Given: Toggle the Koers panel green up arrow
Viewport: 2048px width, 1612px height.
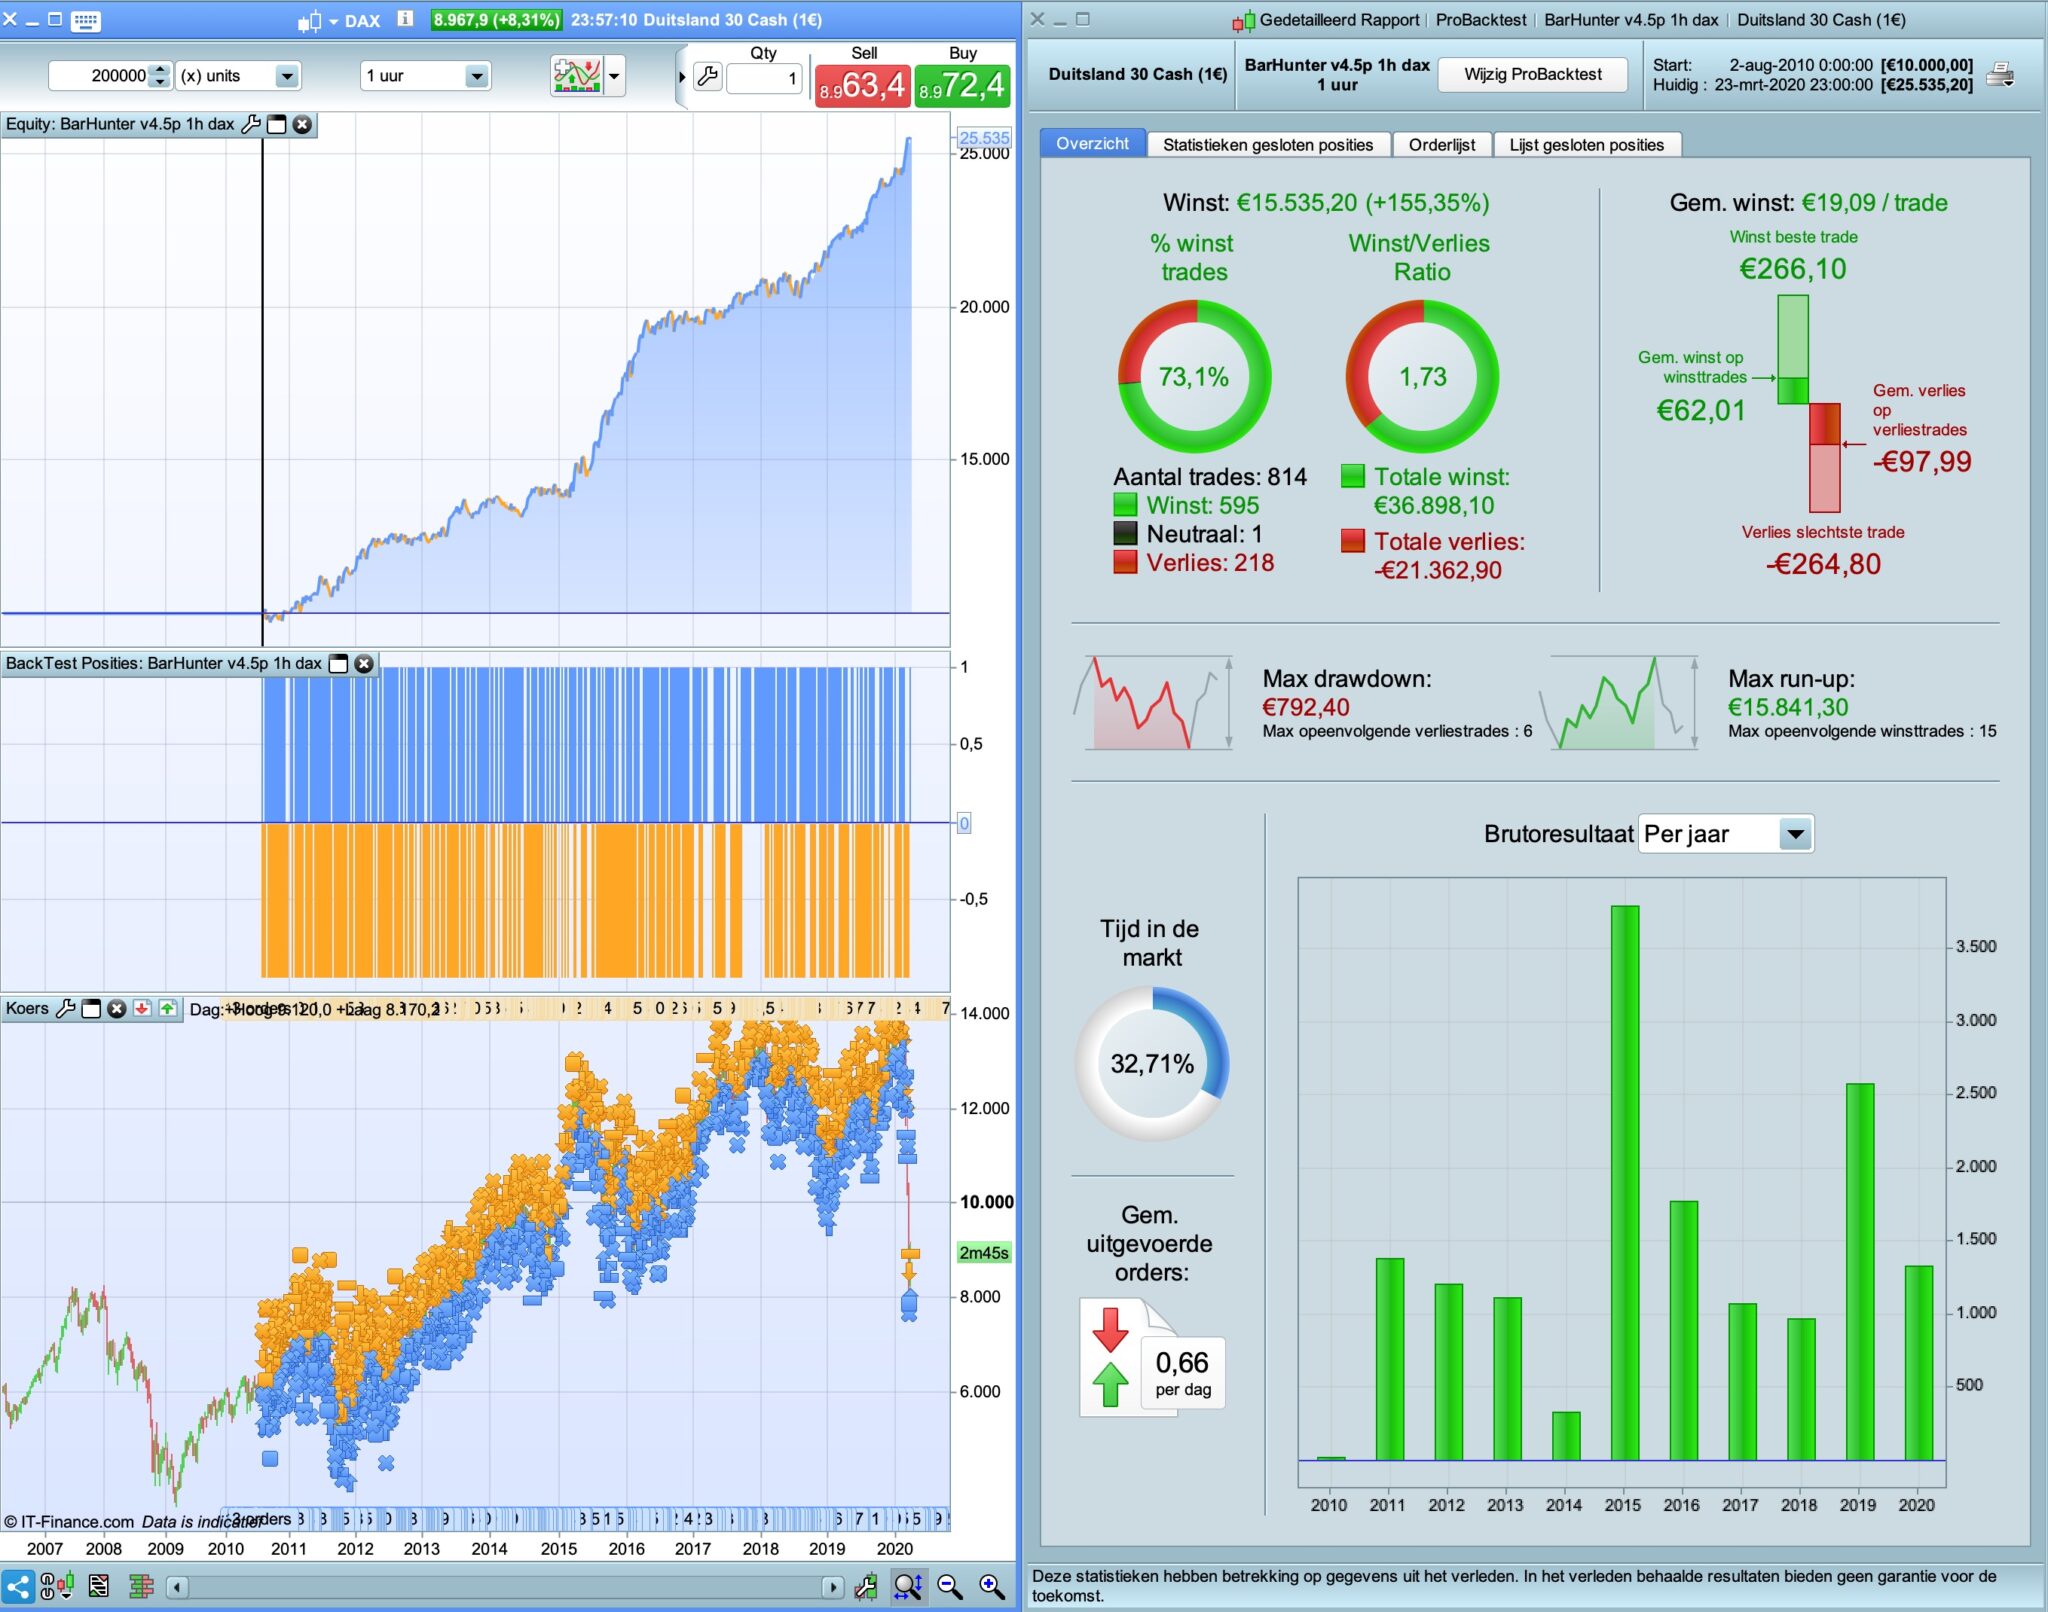Looking at the screenshot, I should tap(167, 1008).
